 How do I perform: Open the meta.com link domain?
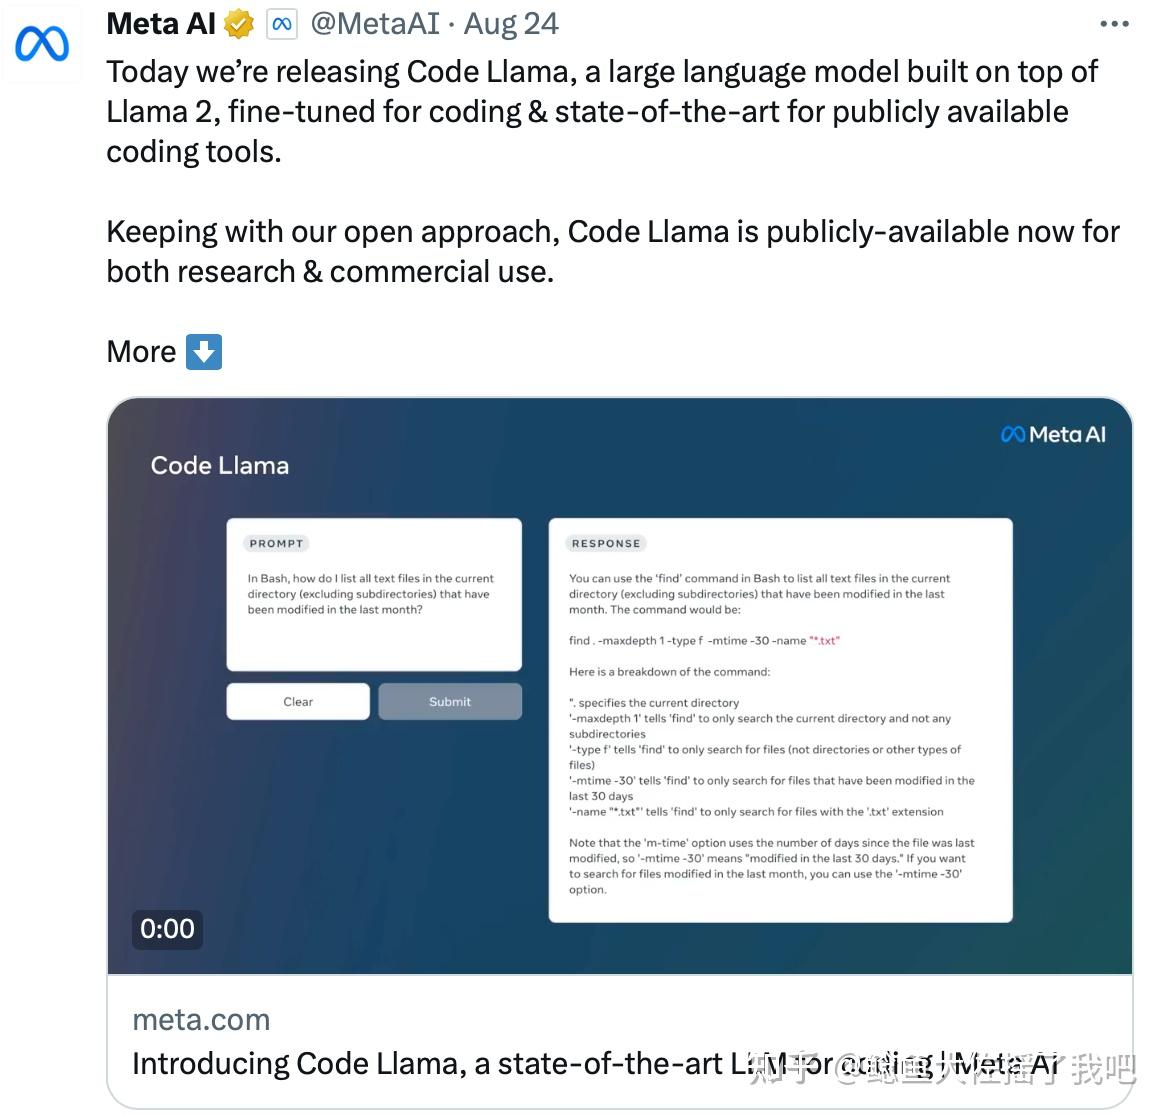pos(202,1019)
